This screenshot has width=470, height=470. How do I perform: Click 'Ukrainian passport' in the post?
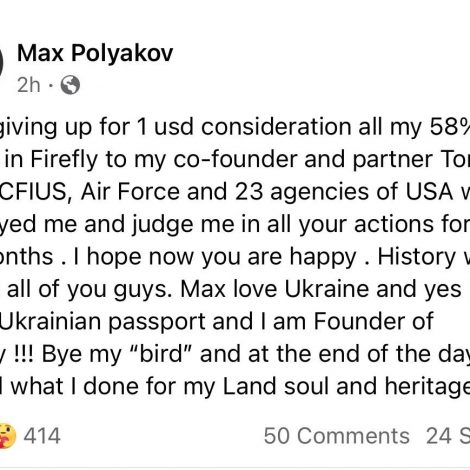coord(102,322)
